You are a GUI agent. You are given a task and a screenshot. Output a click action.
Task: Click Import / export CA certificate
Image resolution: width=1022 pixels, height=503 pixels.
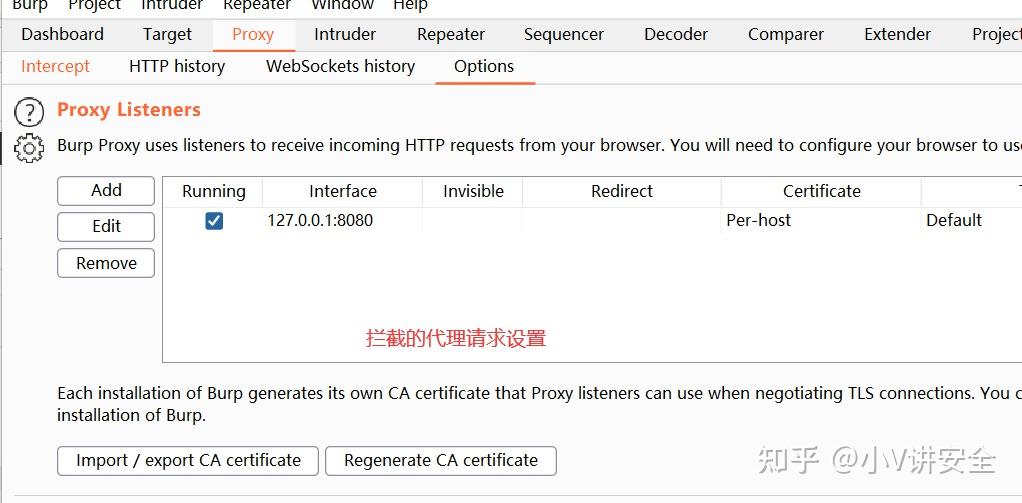click(188, 461)
